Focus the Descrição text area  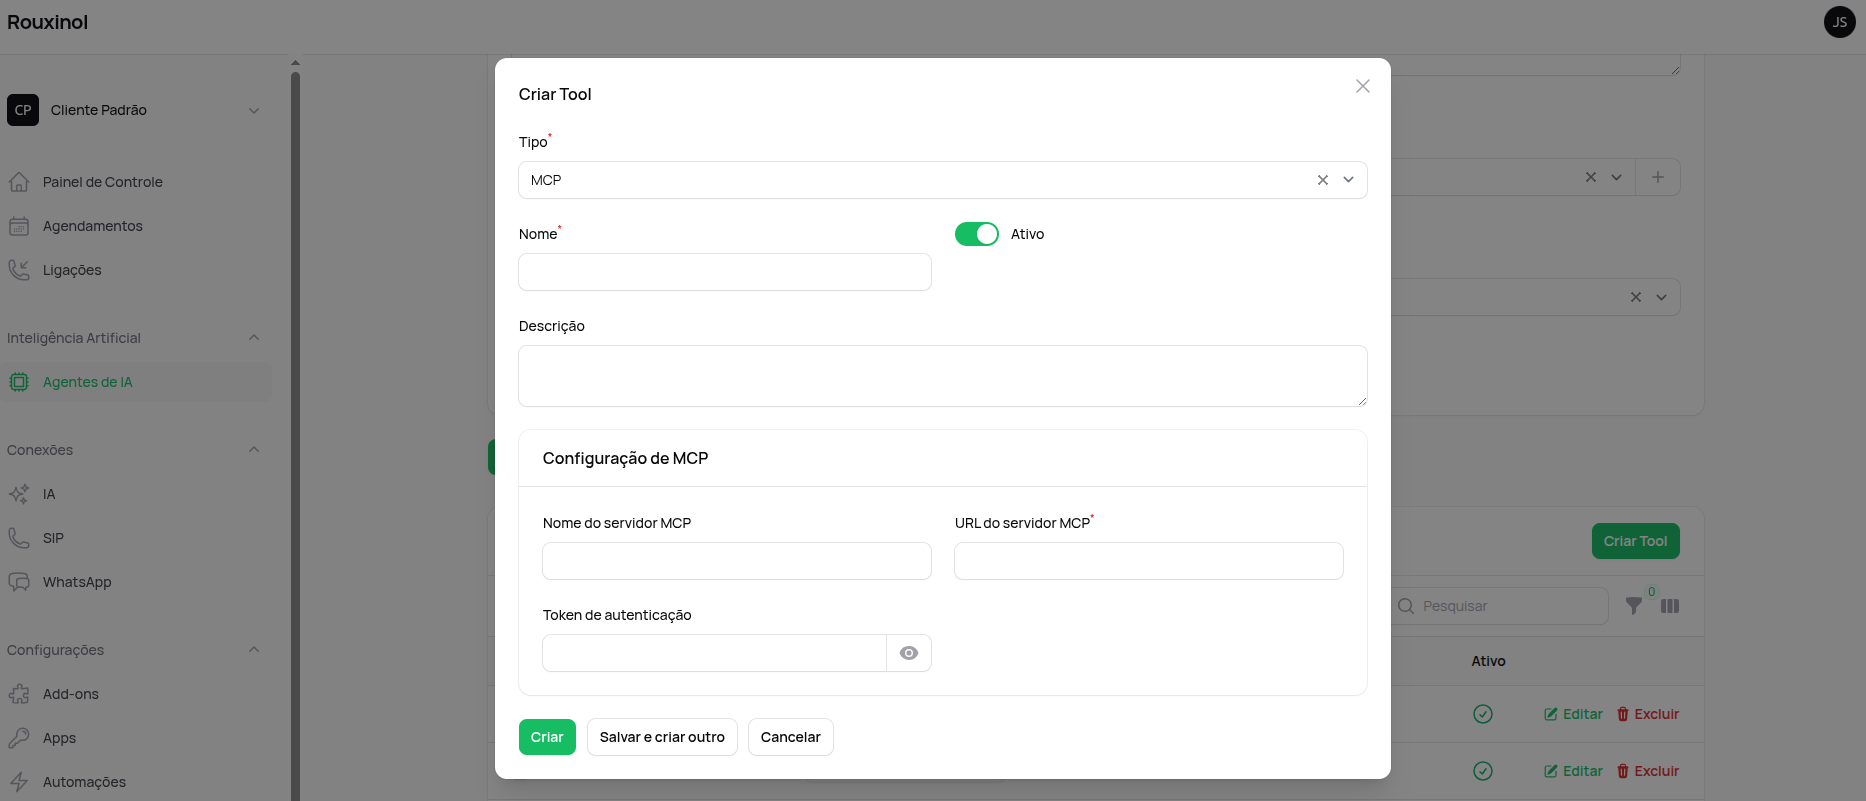pyautogui.click(x=943, y=376)
